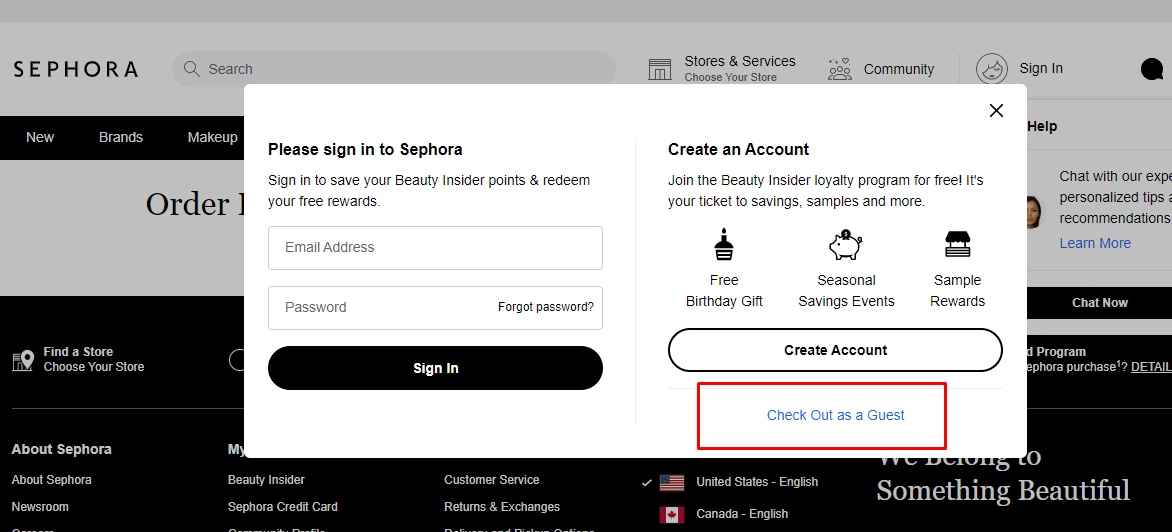Open the Community link
Viewport: 1172px width, 532px height.
pos(898,69)
